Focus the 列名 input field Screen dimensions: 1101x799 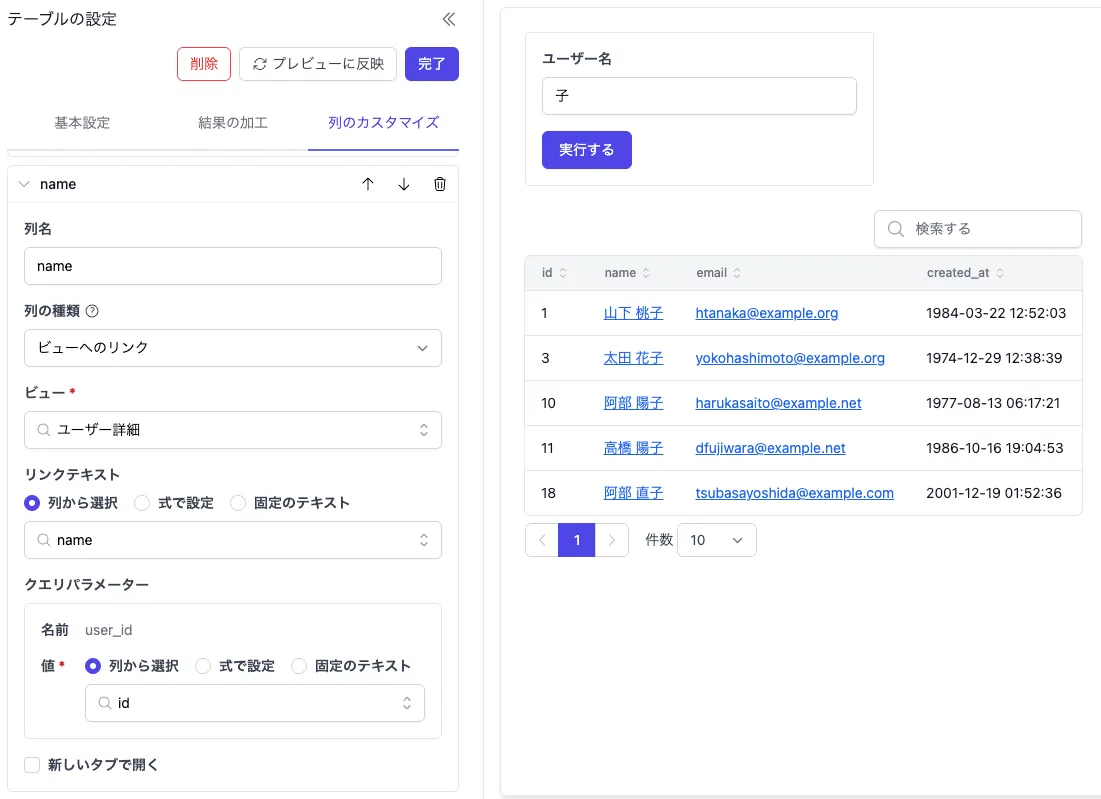232,266
